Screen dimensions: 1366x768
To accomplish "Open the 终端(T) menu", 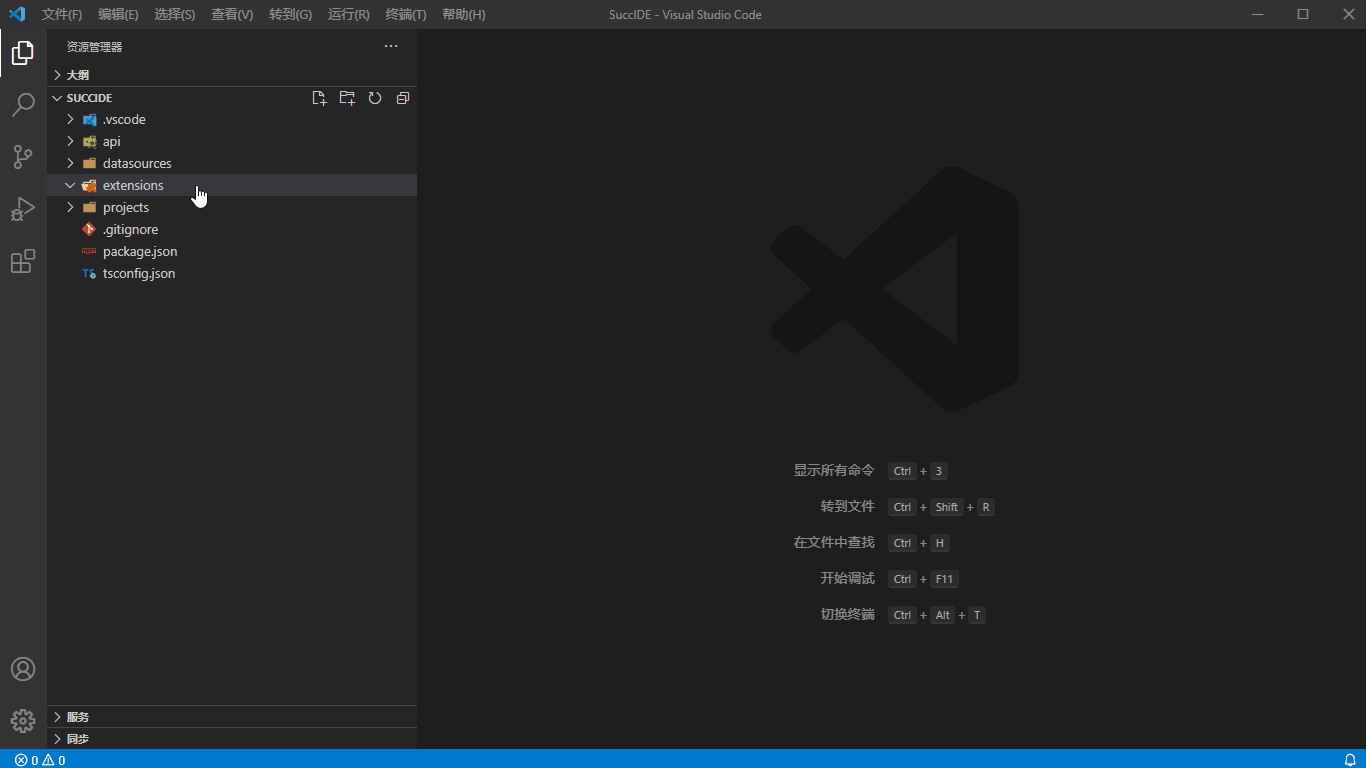I will click(x=405, y=15).
